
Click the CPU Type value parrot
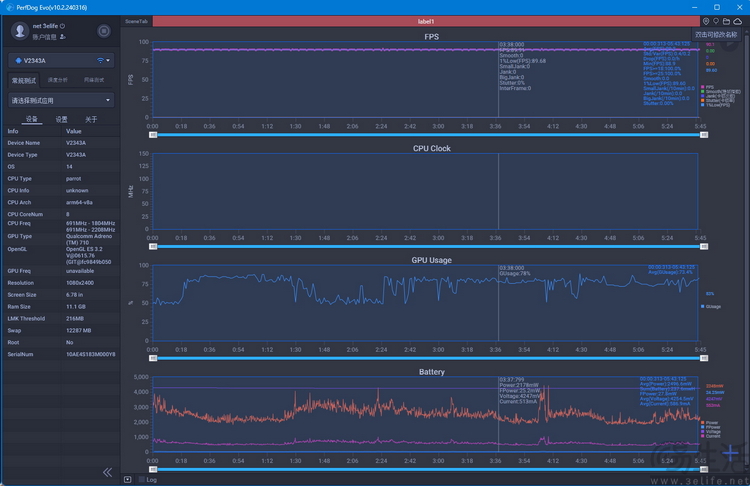point(74,178)
